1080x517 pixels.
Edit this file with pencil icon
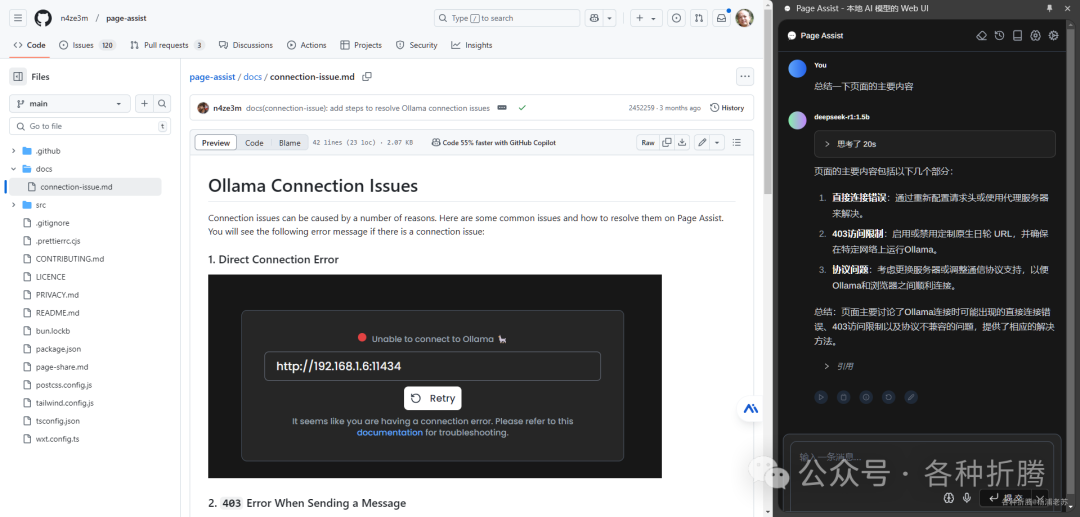click(x=702, y=143)
